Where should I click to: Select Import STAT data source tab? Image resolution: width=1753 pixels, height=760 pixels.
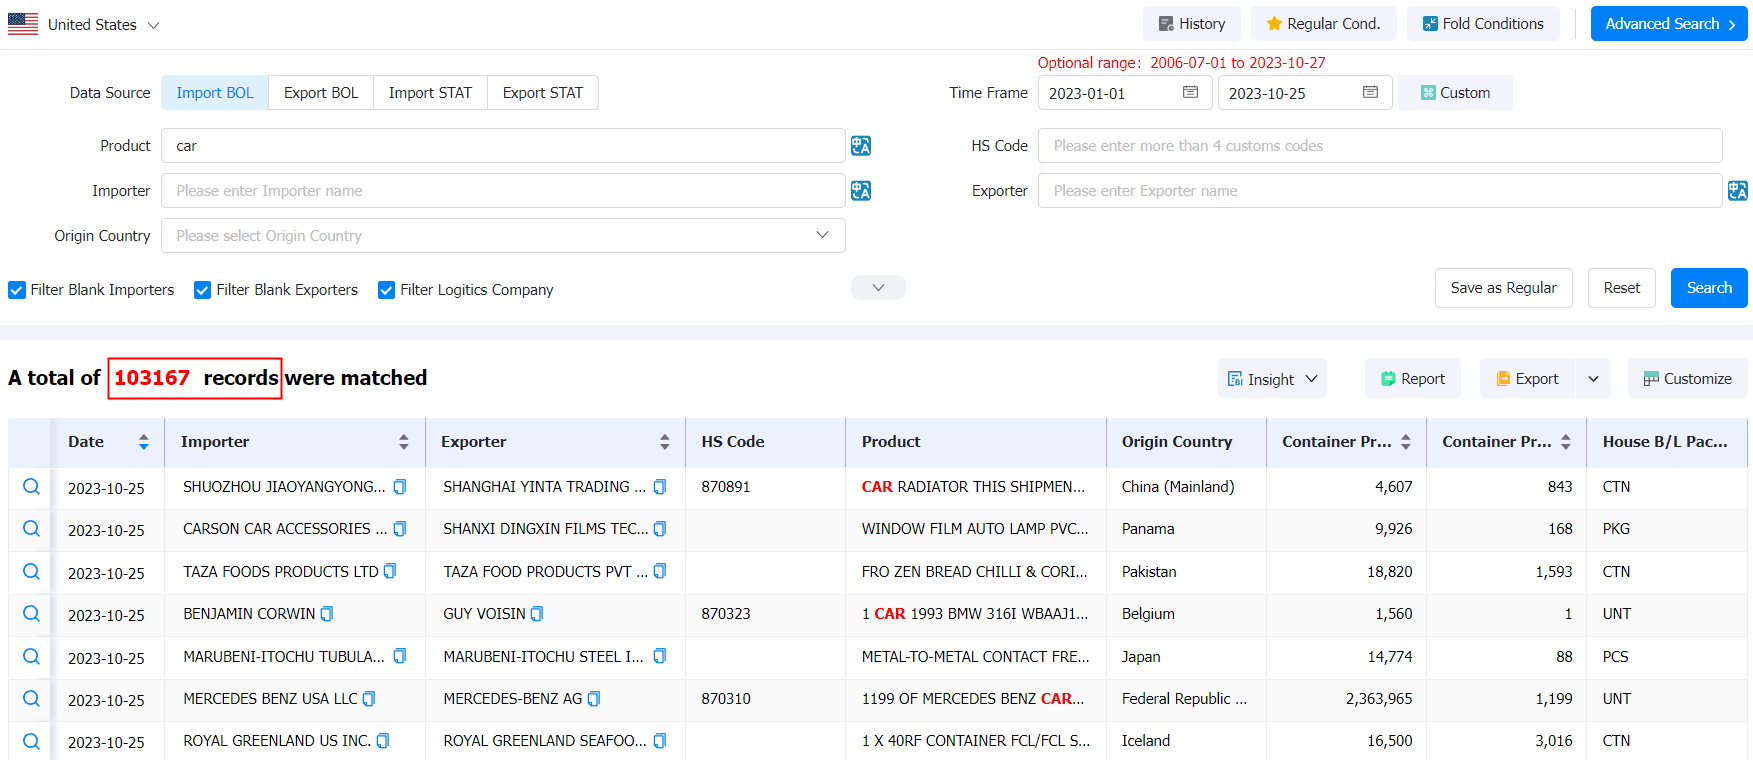coord(430,93)
